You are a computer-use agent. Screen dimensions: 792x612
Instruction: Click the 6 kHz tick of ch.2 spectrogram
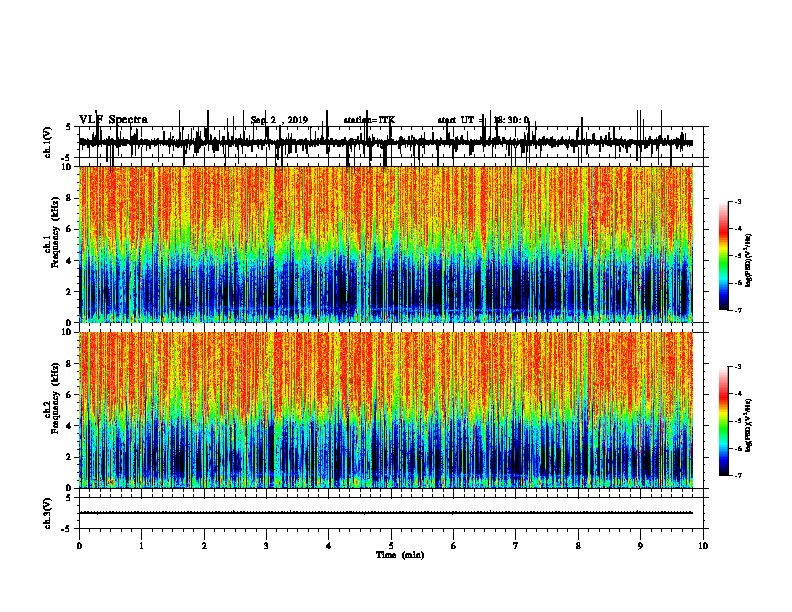click(x=70, y=395)
